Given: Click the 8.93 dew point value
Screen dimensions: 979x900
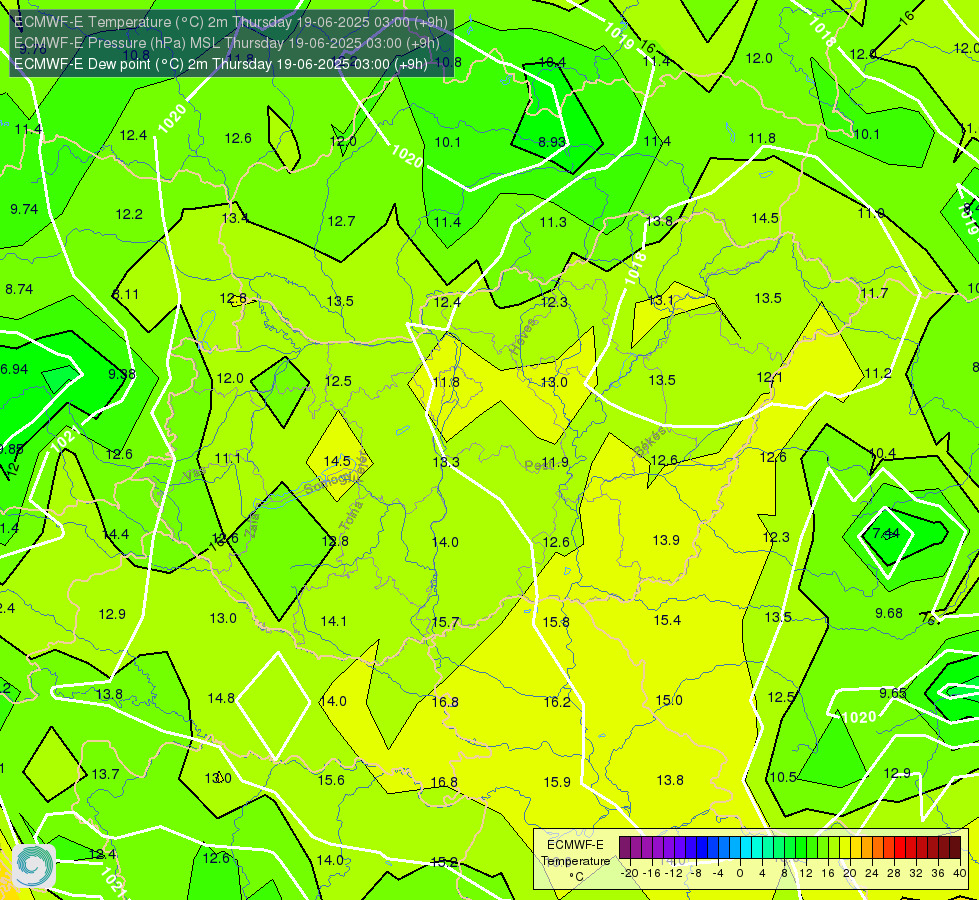Looking at the screenshot, I should (552, 142).
